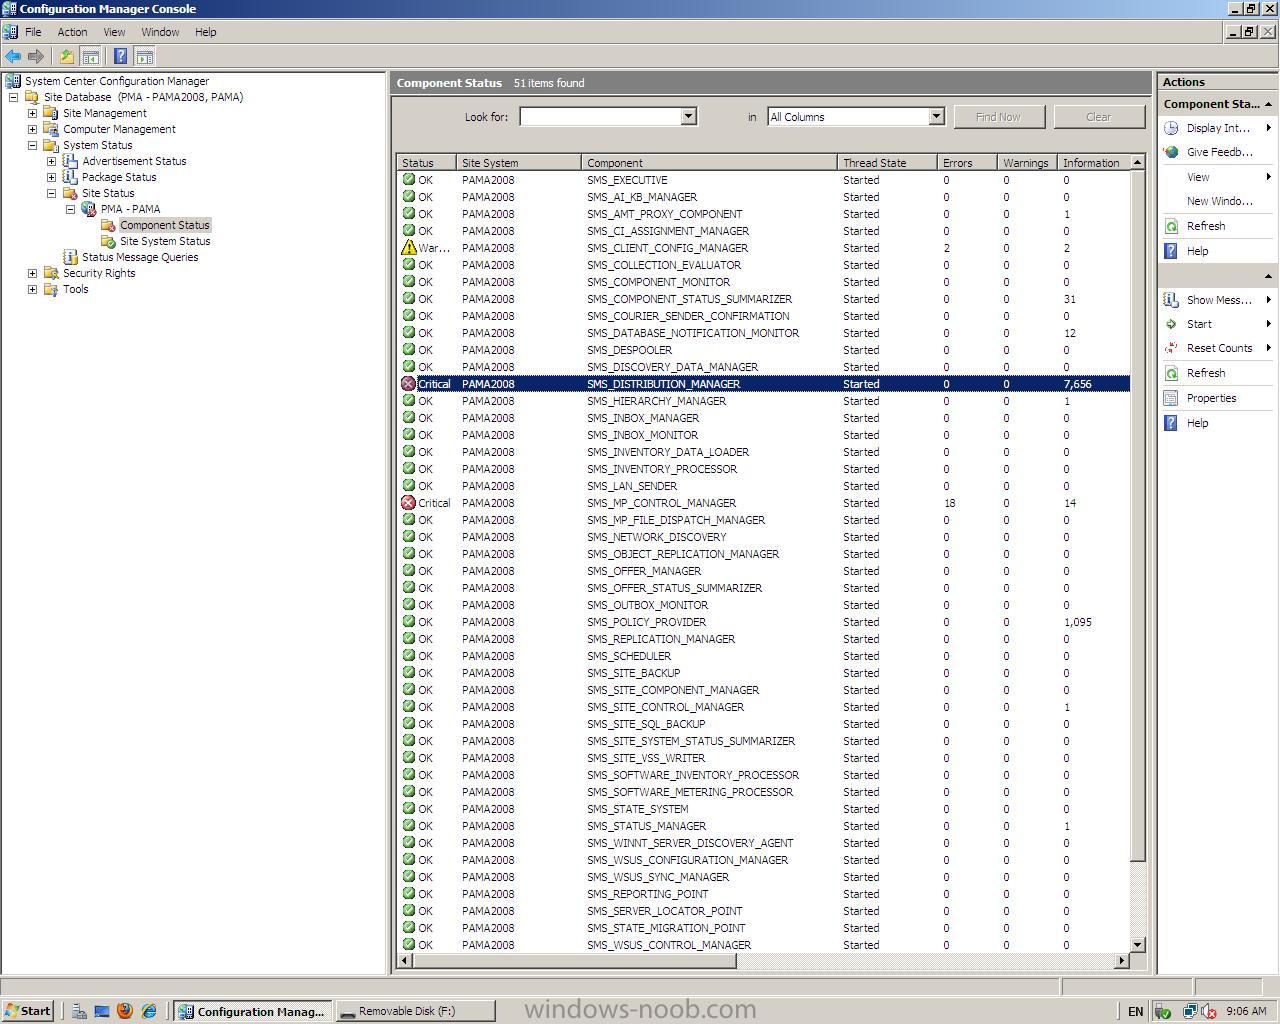Open the Help menu
The width and height of the screenshot is (1280, 1024).
point(205,32)
